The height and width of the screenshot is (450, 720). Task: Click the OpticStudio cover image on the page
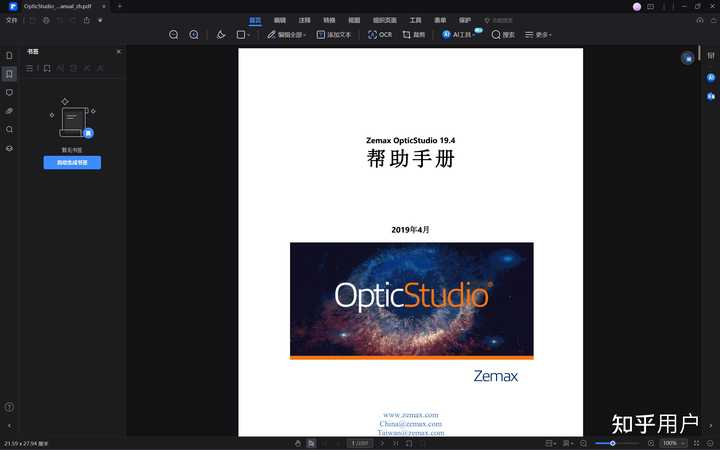click(x=411, y=301)
